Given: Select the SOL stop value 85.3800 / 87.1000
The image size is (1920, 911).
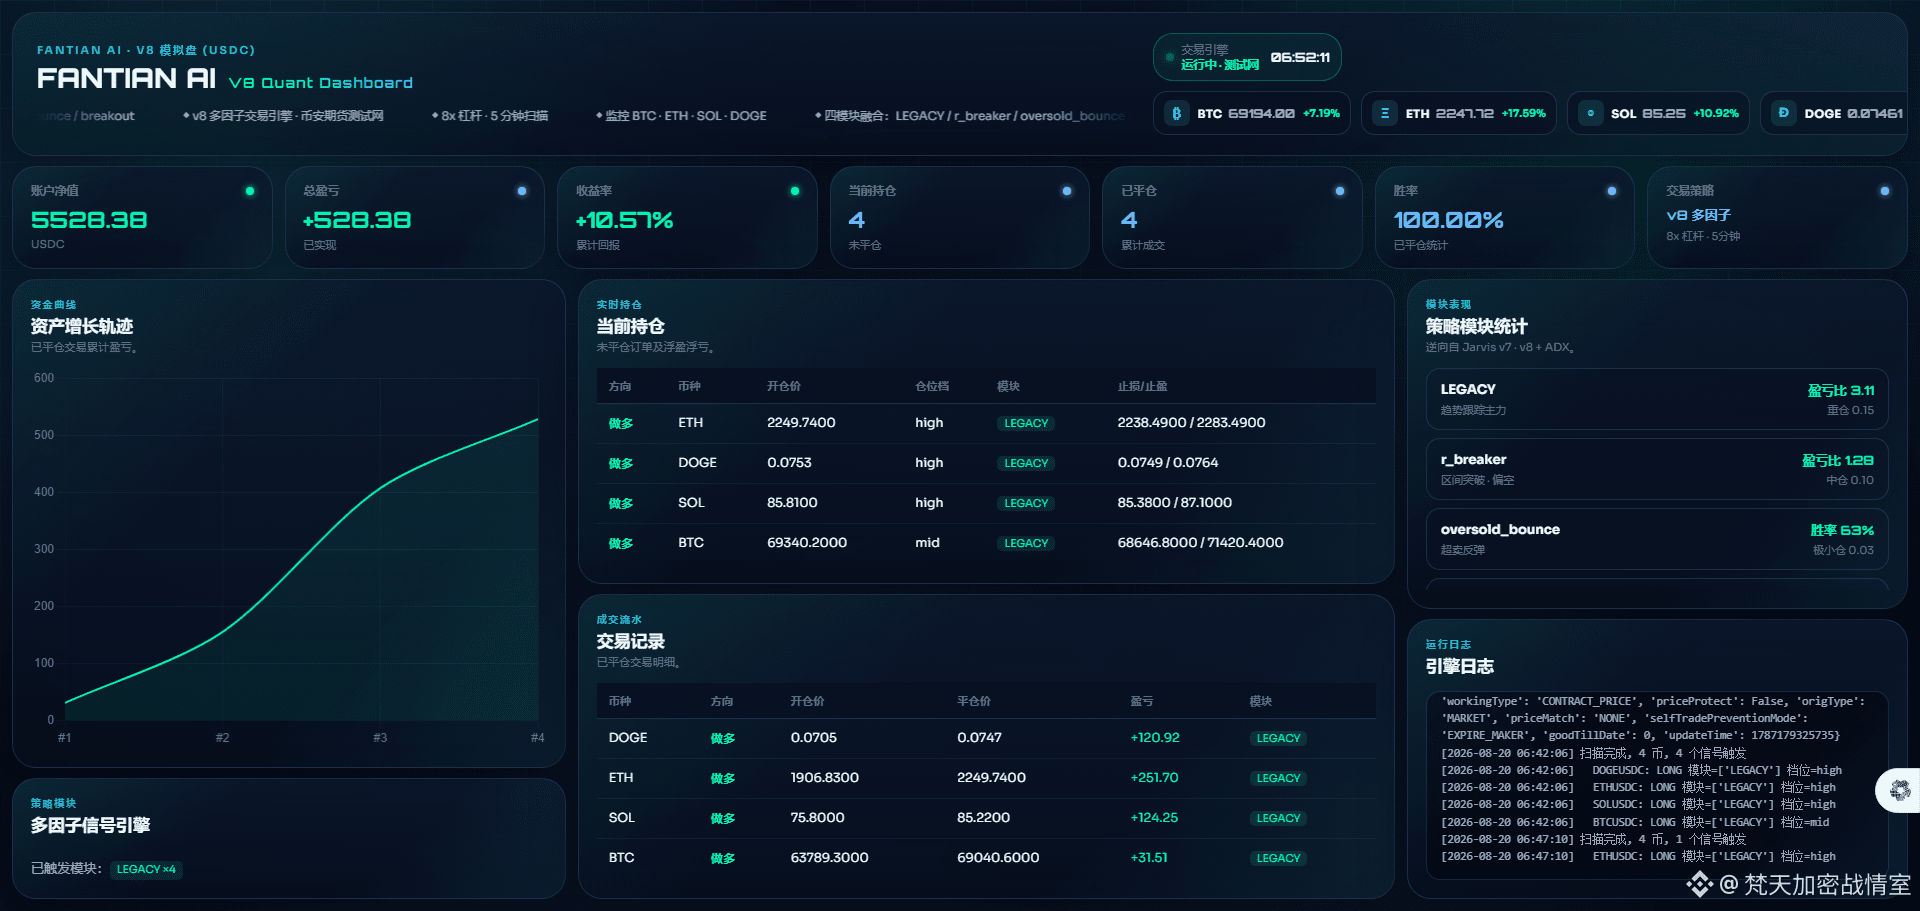Looking at the screenshot, I should tap(1175, 503).
